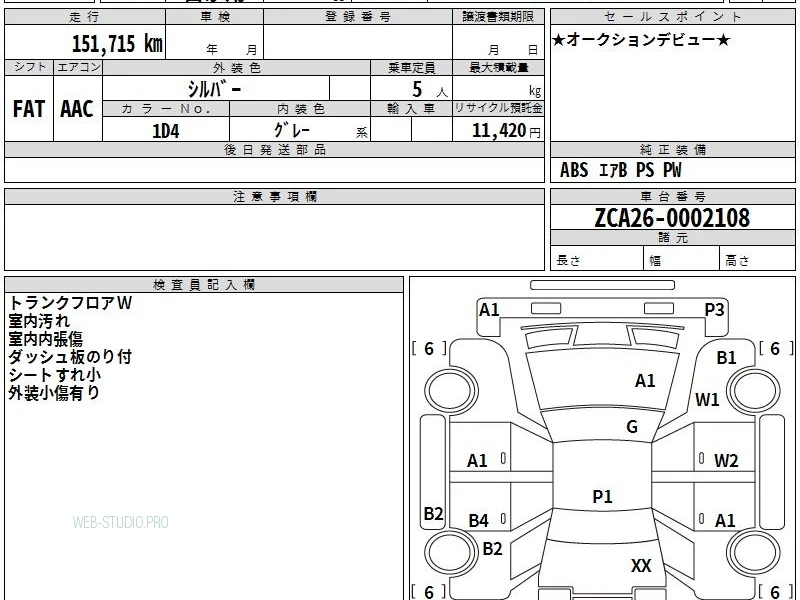
Task: Select the AAC air conditioner cell
Action: pos(78,109)
